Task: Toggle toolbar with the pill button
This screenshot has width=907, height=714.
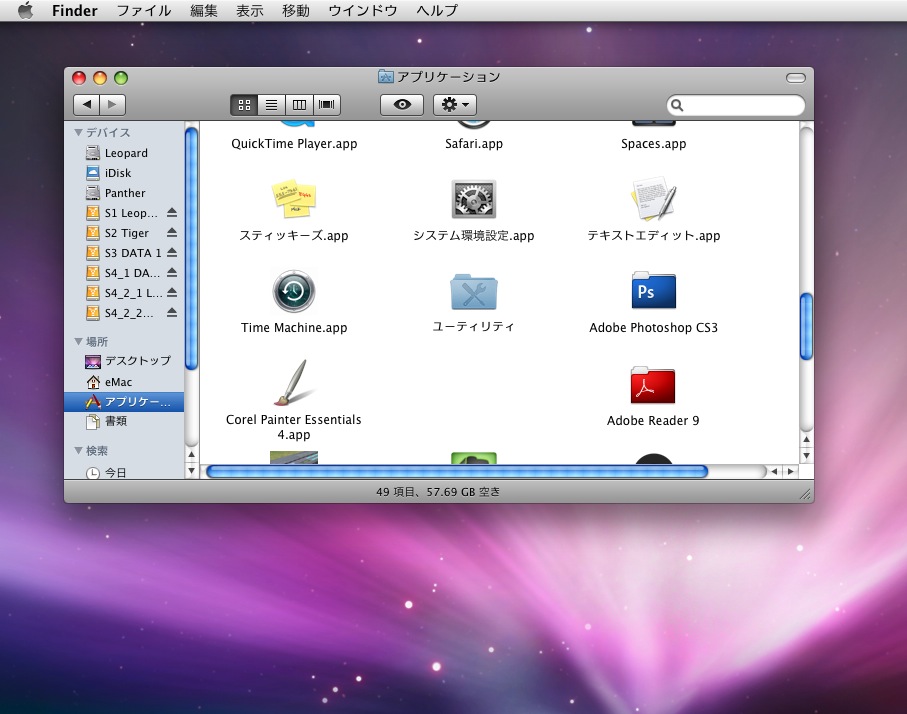Action: point(796,78)
